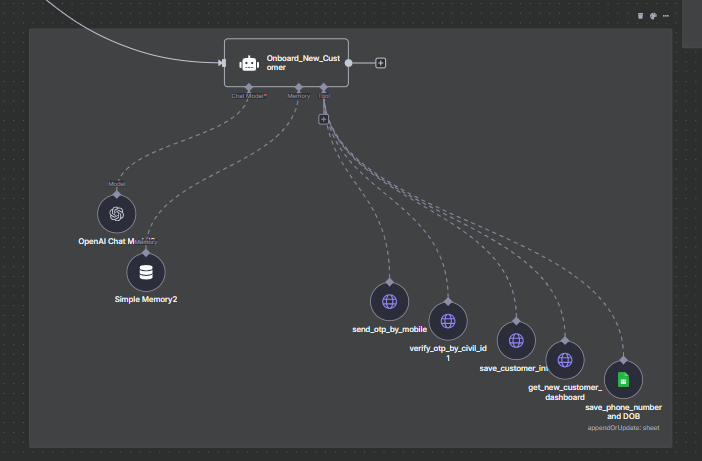Click the top connector of send_otp_by_mobile
This screenshot has width=702, height=461.
point(390,282)
